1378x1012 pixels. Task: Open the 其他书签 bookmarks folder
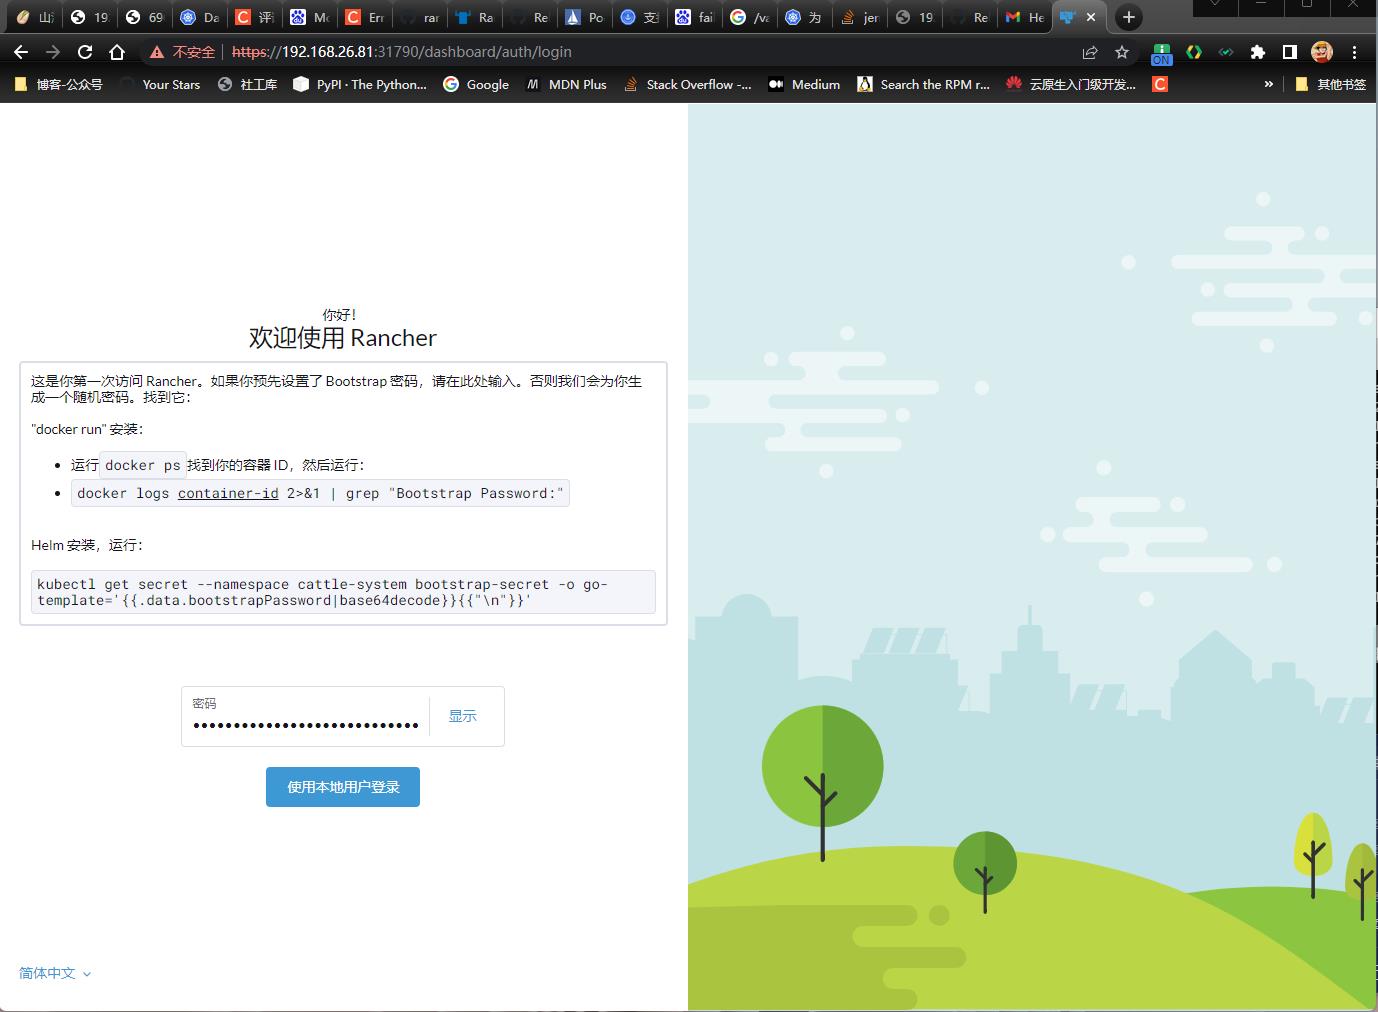1330,84
